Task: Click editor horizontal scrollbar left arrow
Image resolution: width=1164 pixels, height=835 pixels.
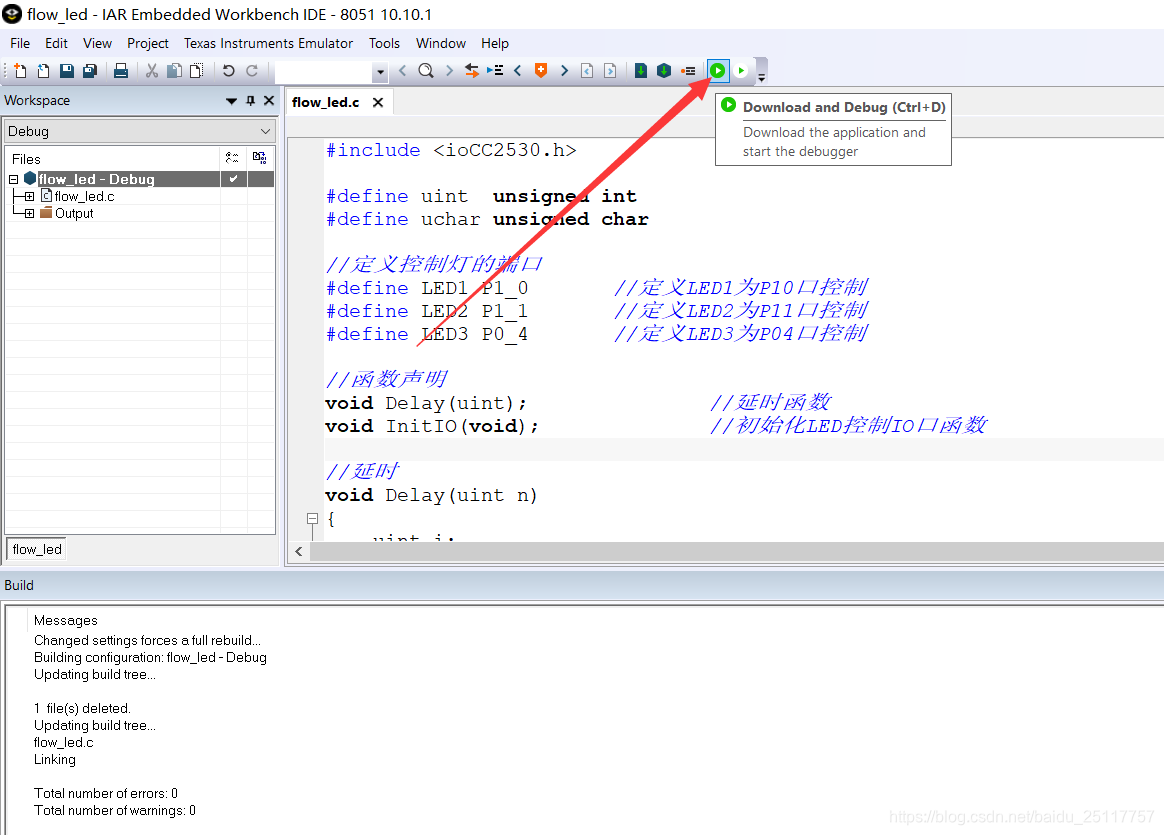Action: 298,551
